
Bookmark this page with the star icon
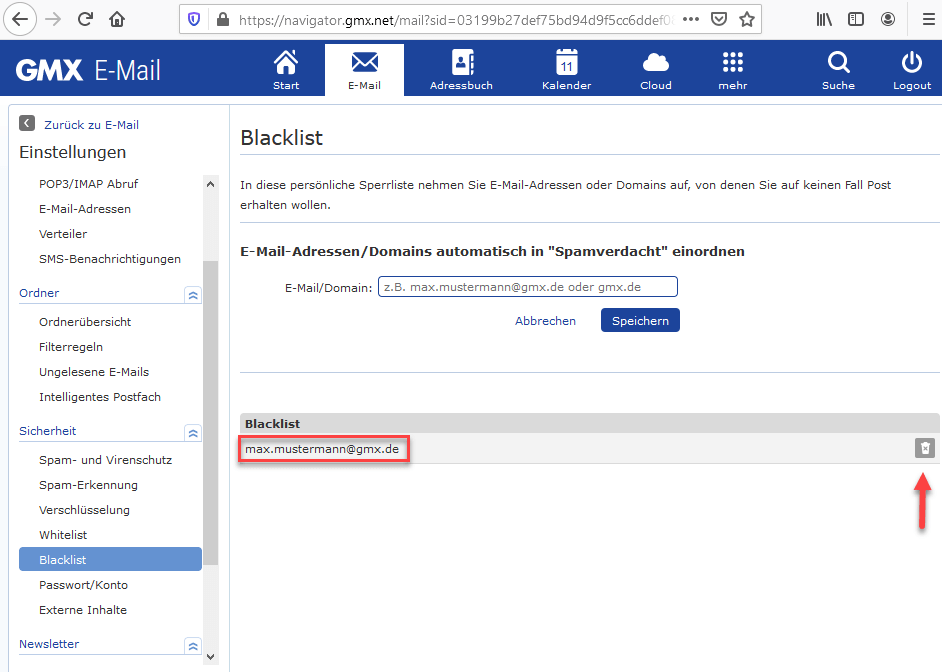(747, 19)
